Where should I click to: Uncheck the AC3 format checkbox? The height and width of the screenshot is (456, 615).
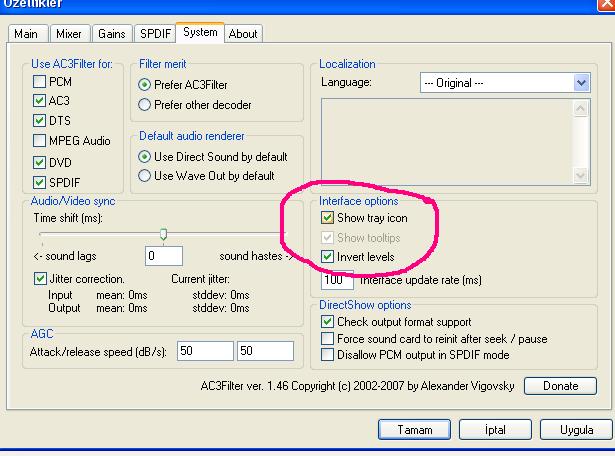(x=41, y=101)
